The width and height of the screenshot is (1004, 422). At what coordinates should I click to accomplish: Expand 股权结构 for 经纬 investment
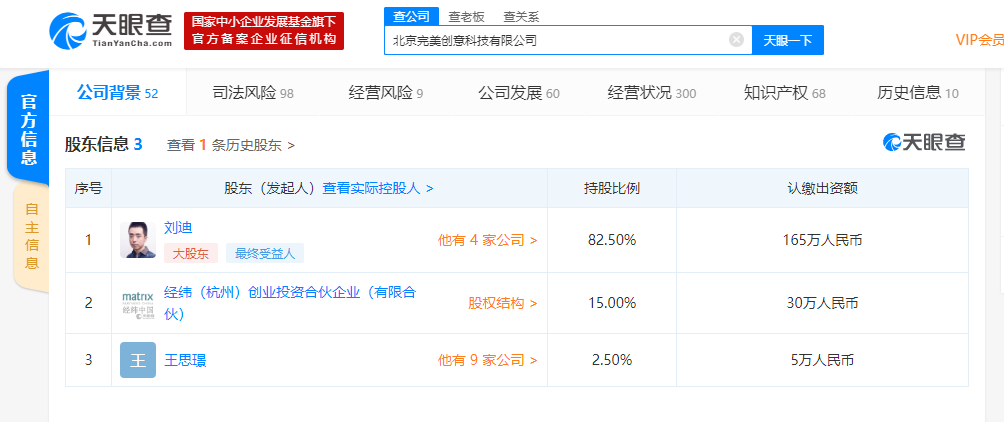tap(502, 302)
